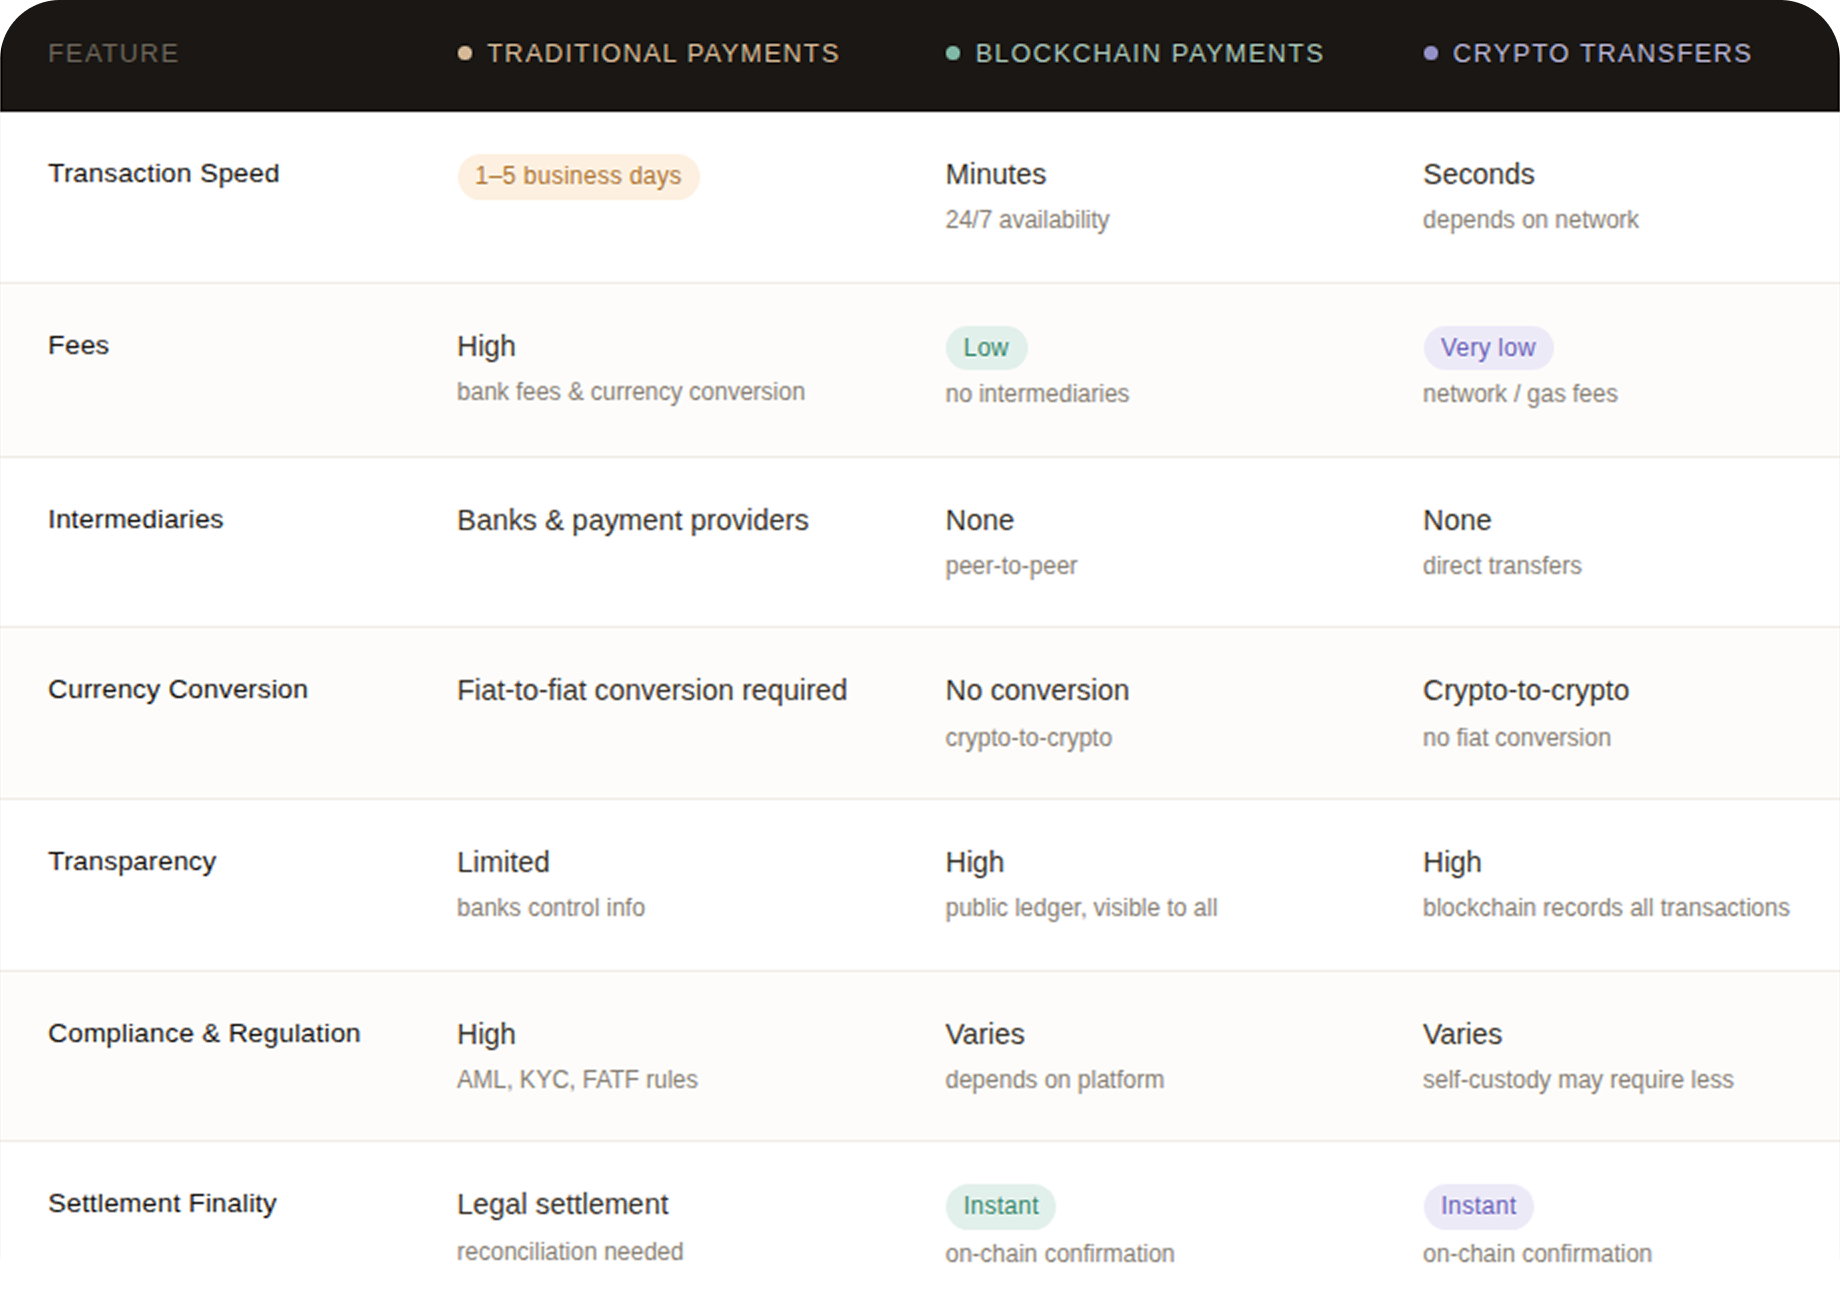Click the FEATURE header label
The height and width of the screenshot is (1310, 1840).
click(x=113, y=53)
